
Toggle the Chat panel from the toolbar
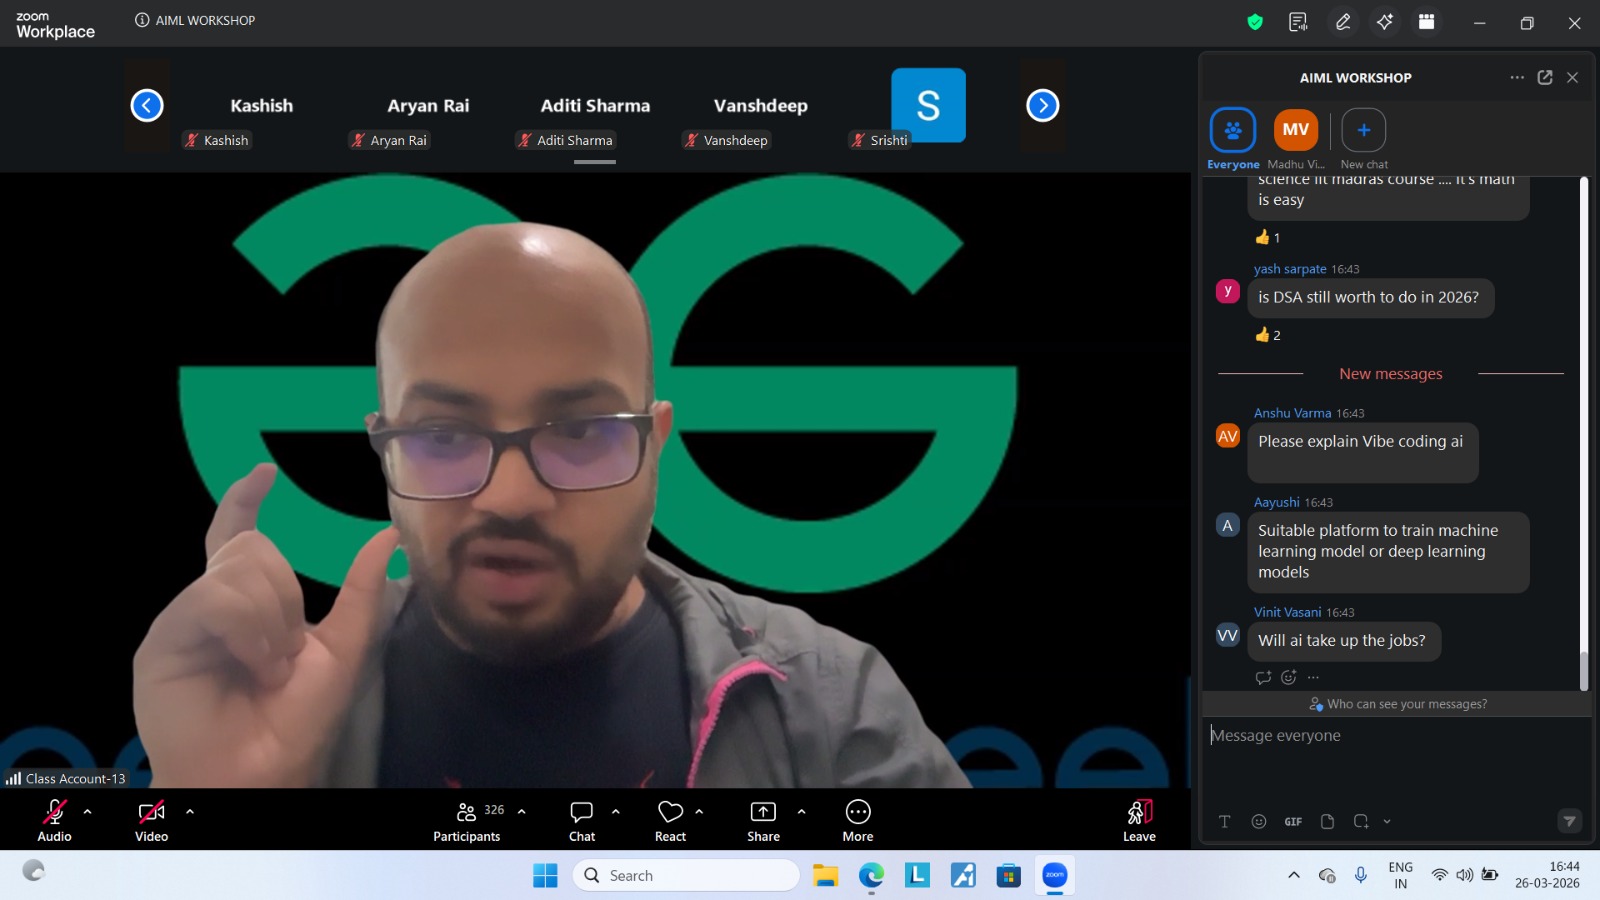582,820
